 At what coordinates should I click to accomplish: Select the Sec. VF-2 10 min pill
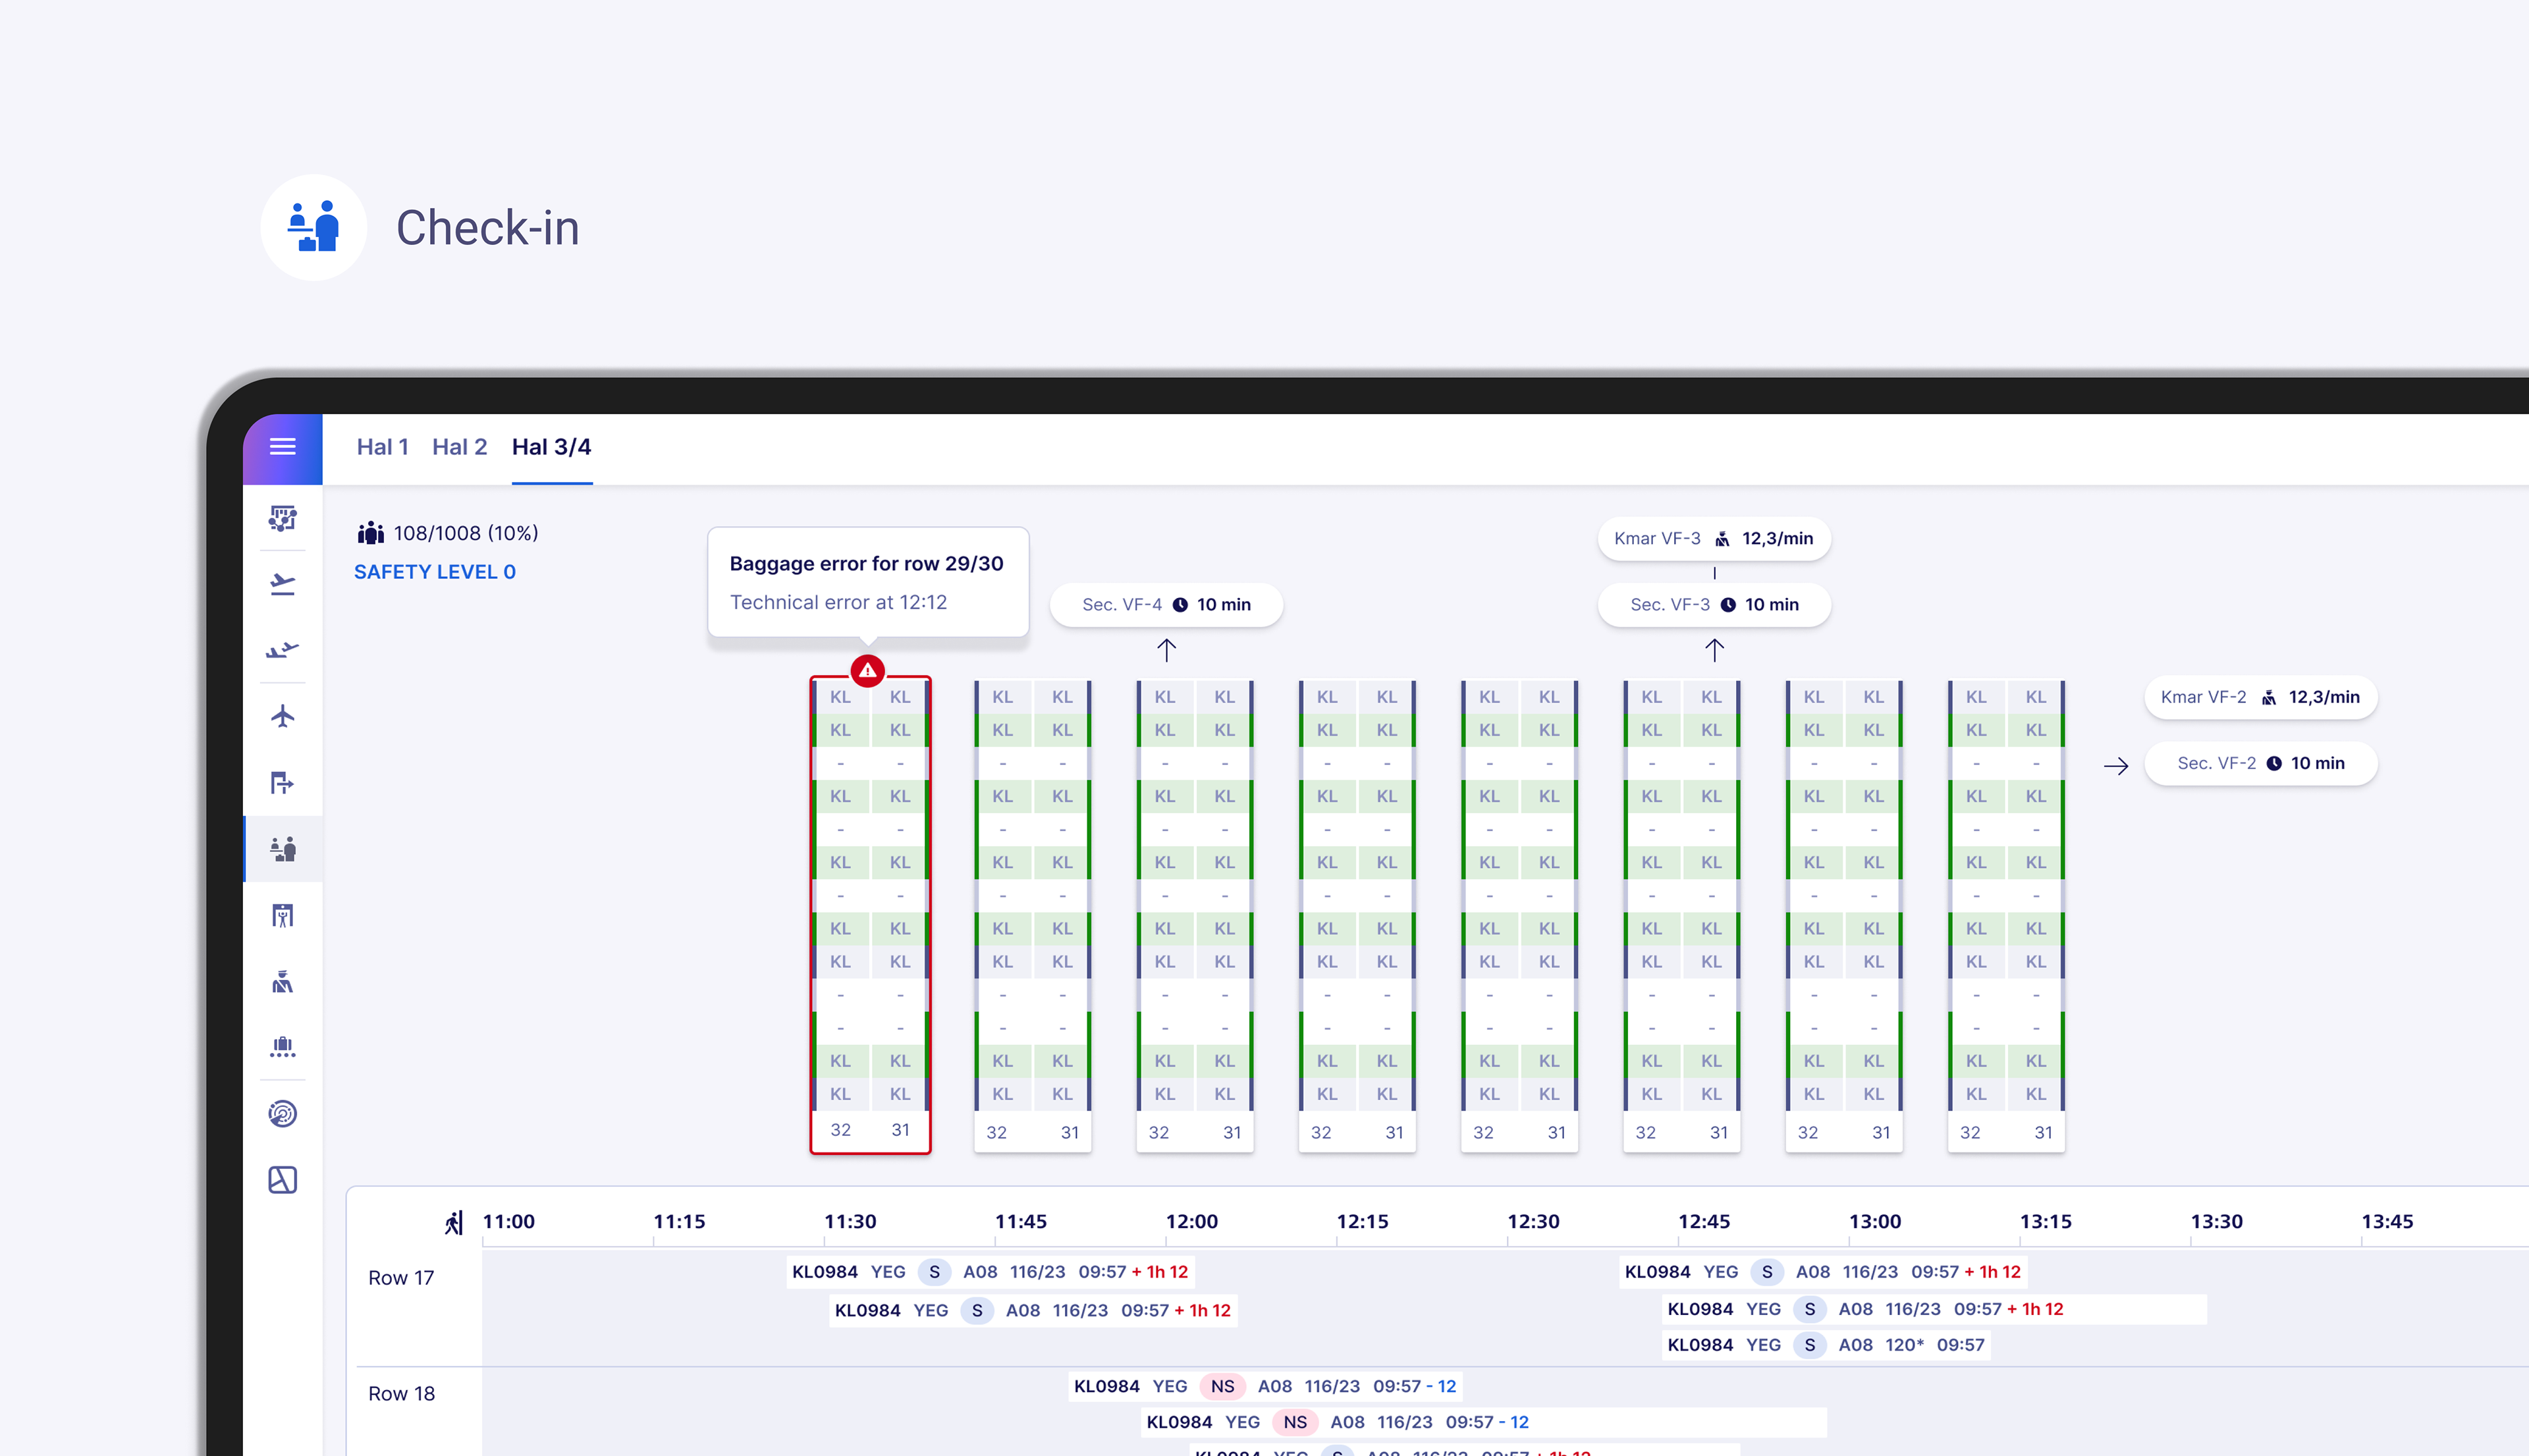(2260, 764)
